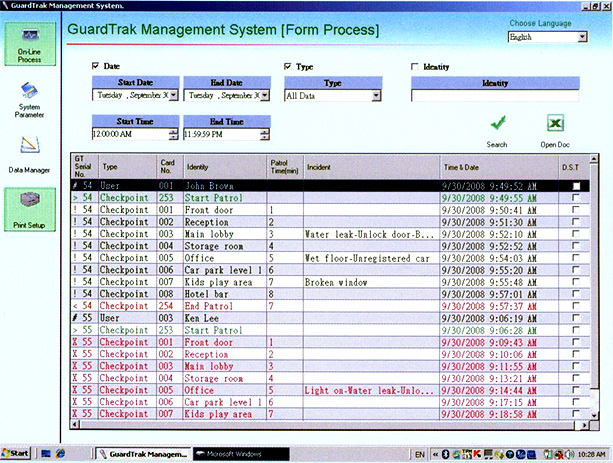Click the Identity input field
This screenshot has width=613, height=463.
click(x=495, y=96)
